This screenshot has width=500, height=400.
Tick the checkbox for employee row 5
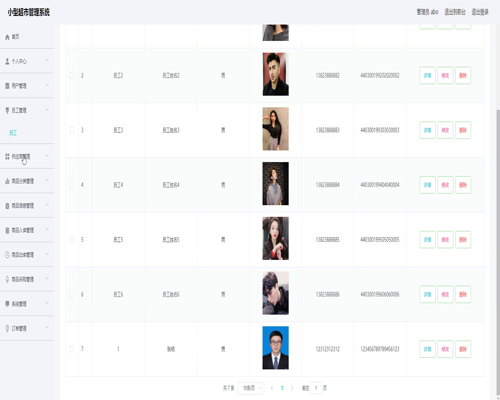click(x=71, y=240)
